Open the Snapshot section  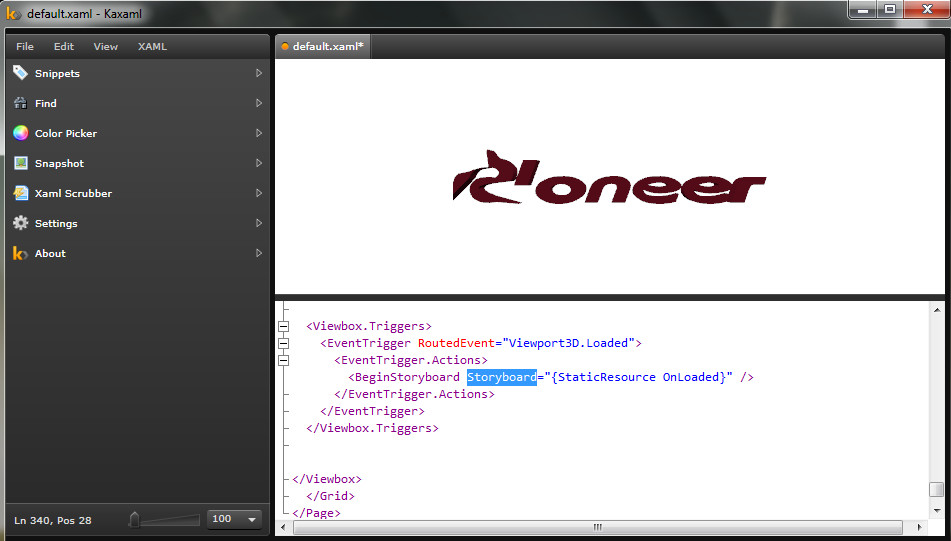coord(138,163)
